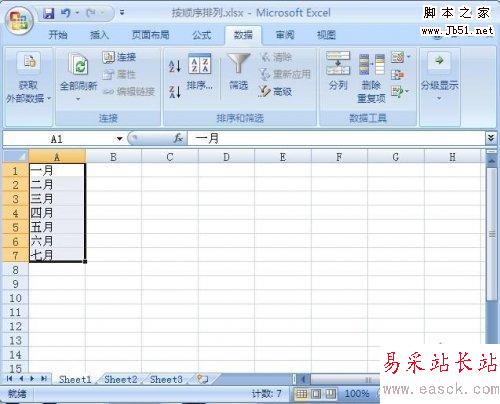Redo the last action
500x404 pixels.
pyautogui.click(x=90, y=13)
